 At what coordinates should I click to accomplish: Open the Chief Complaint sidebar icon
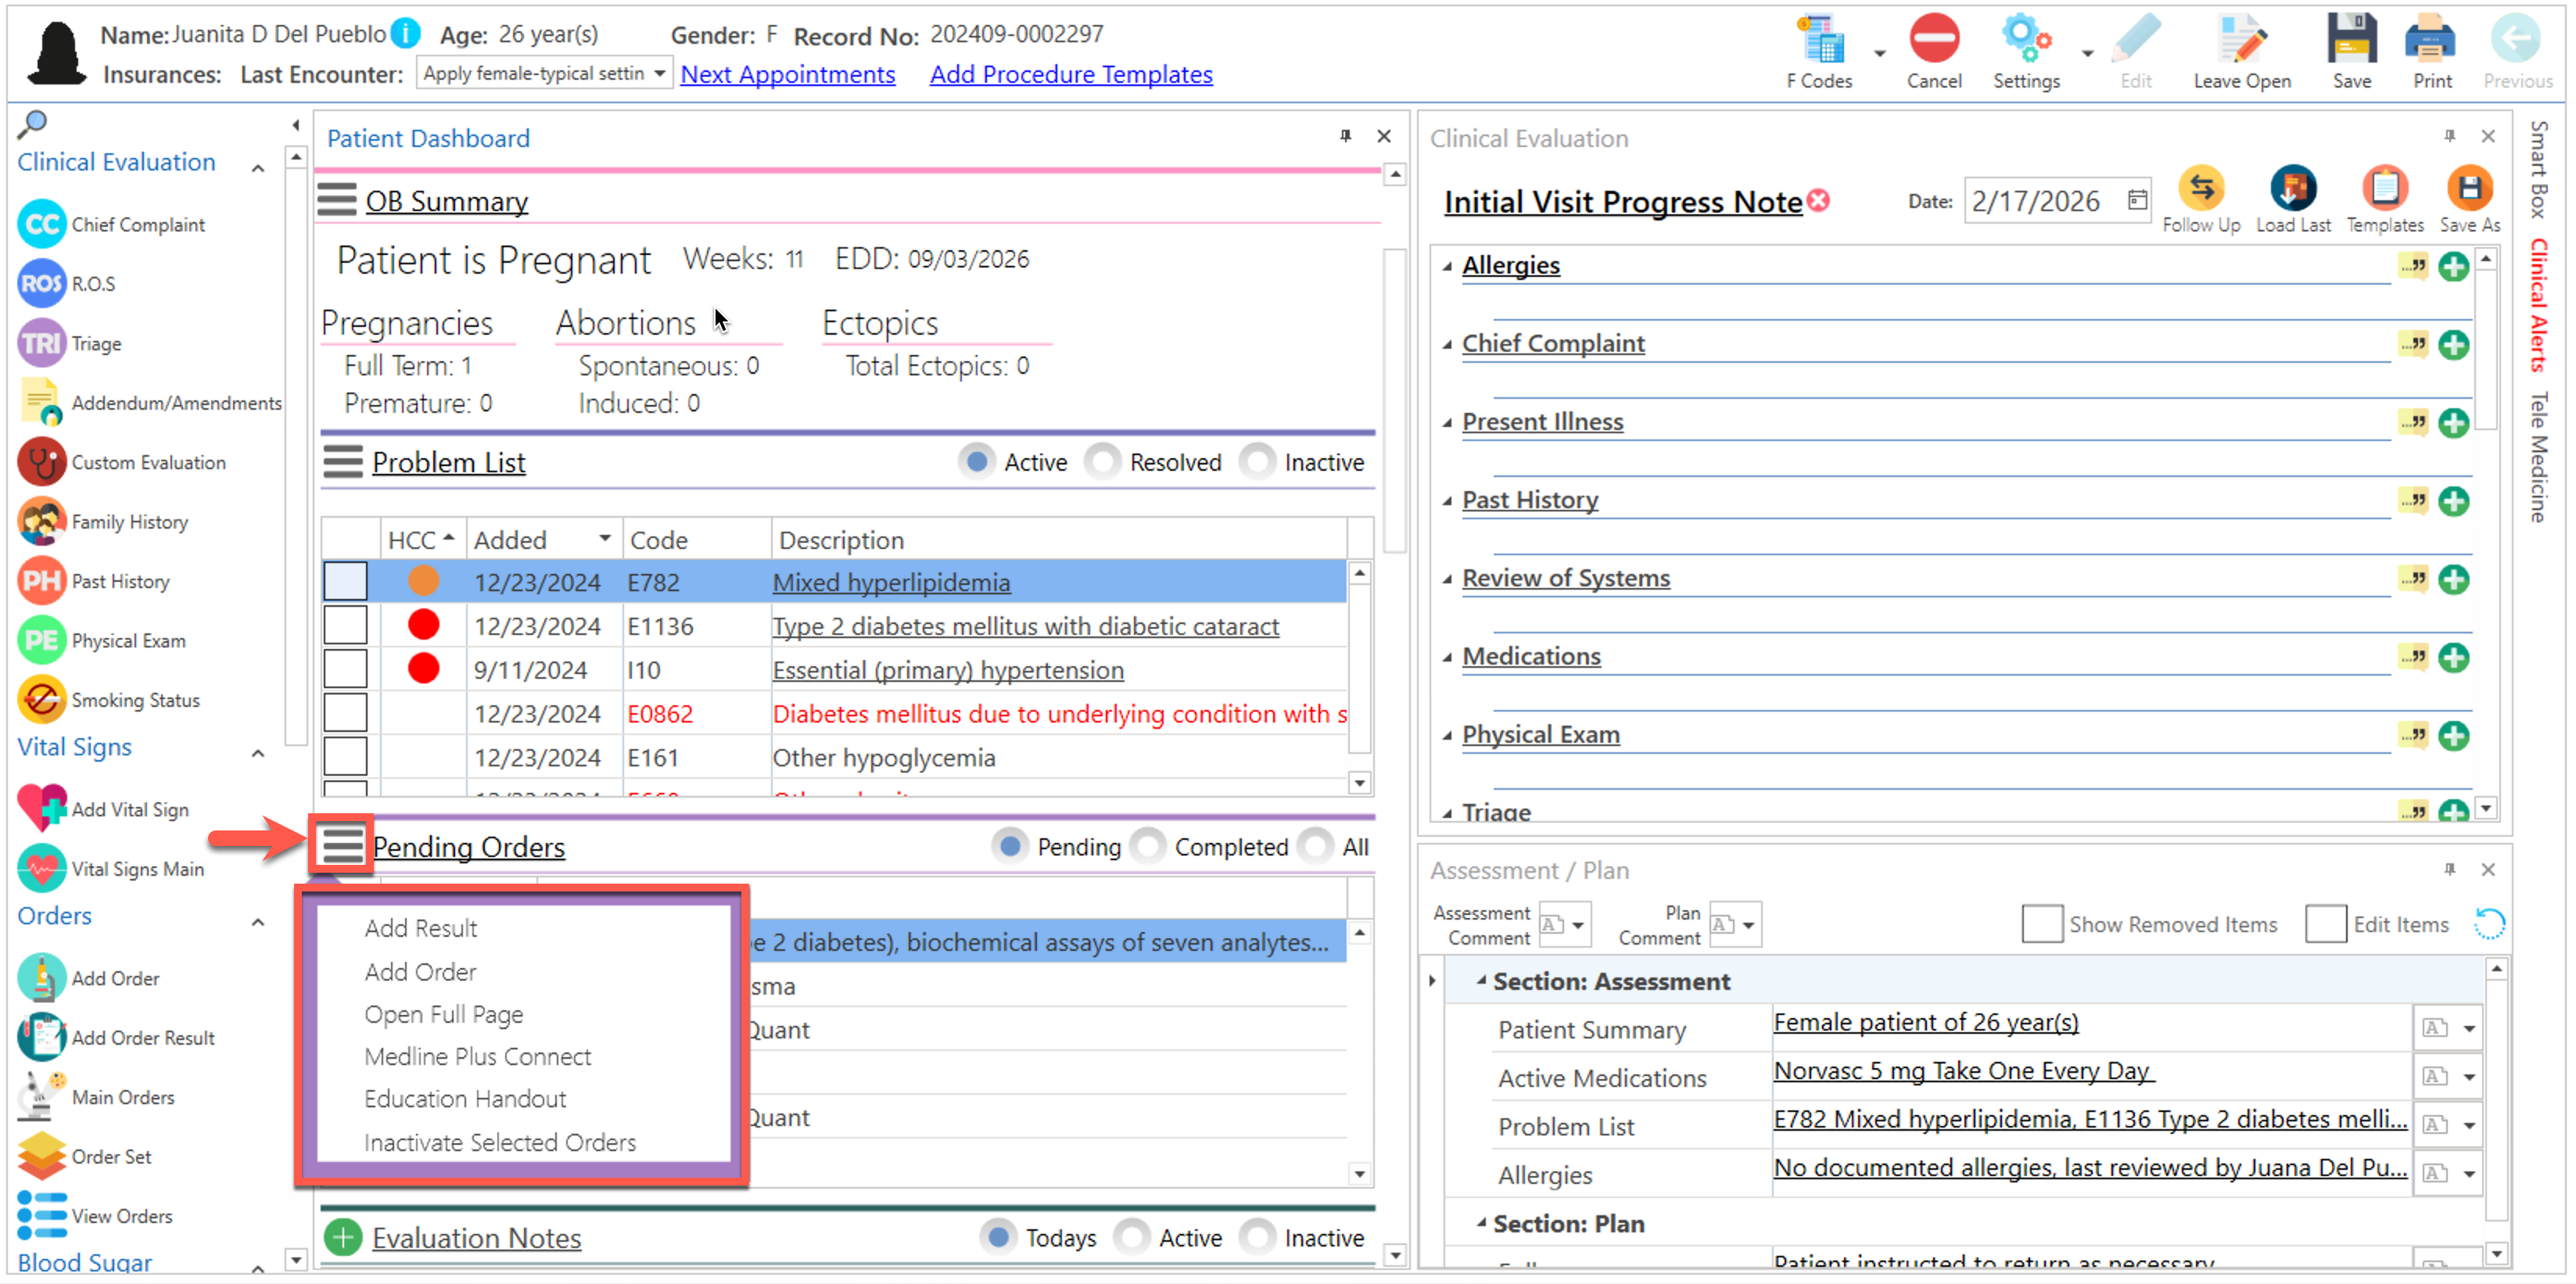pyautogui.click(x=42, y=224)
